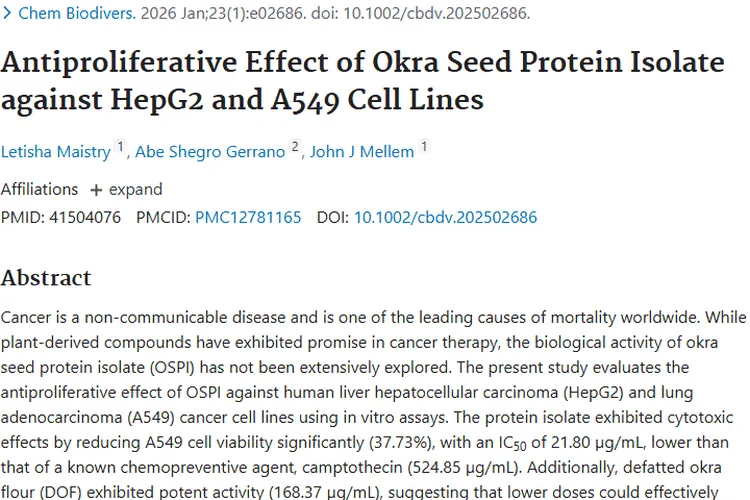Click affiliation superscript 1 after Letisha Maistry

(122, 148)
